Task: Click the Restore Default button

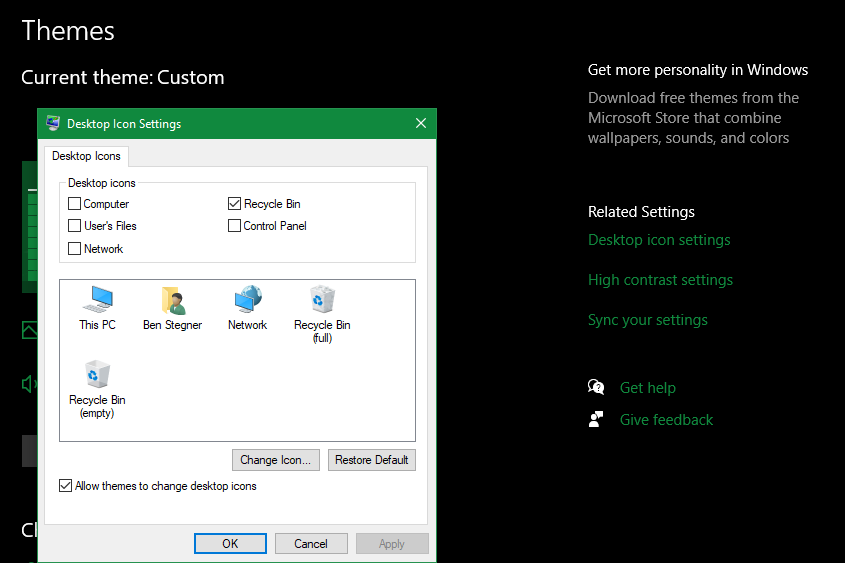Action: pos(372,460)
